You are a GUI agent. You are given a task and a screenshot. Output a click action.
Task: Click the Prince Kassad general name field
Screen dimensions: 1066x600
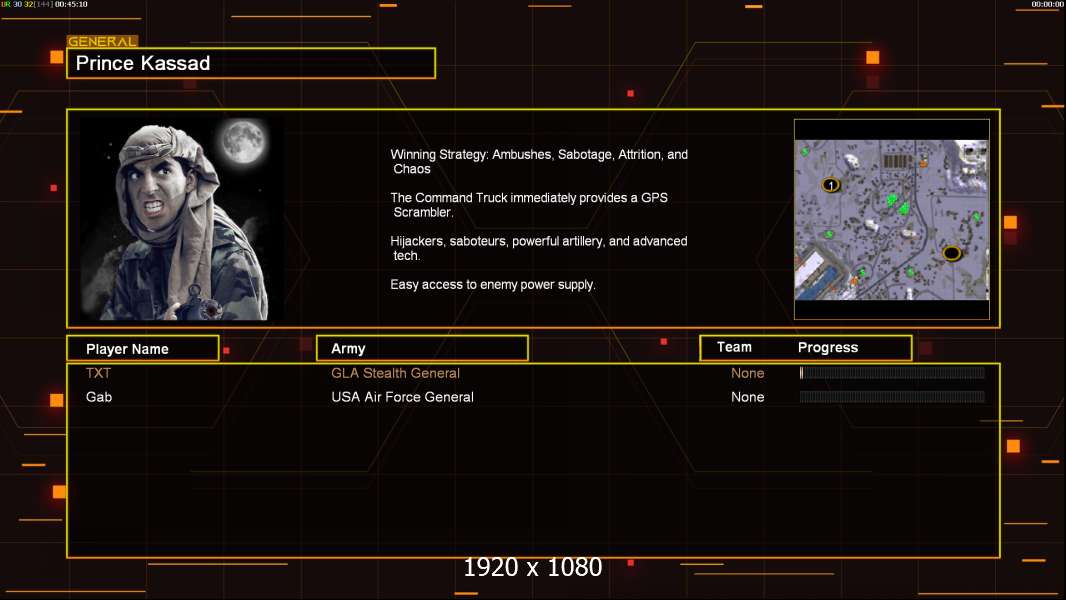click(x=251, y=63)
